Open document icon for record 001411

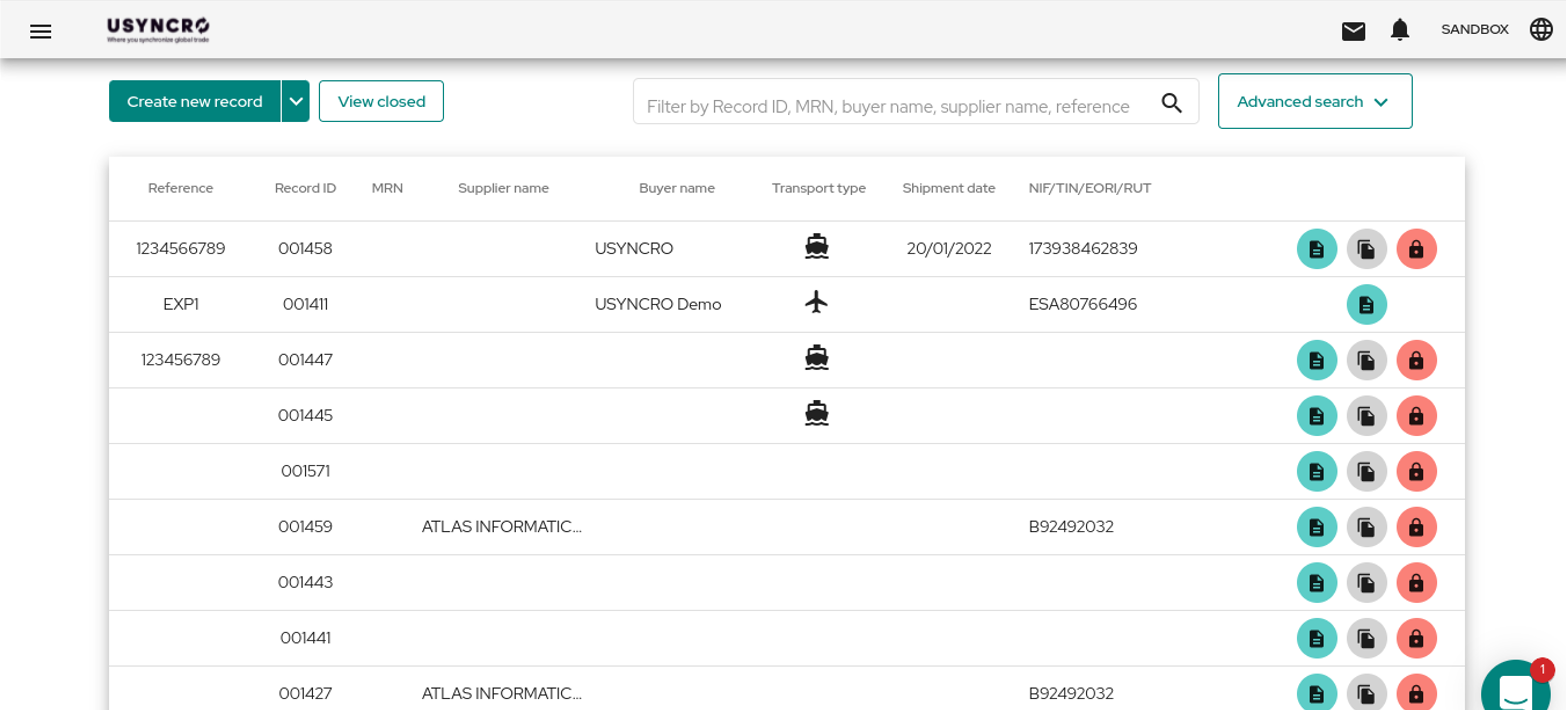[1367, 305]
